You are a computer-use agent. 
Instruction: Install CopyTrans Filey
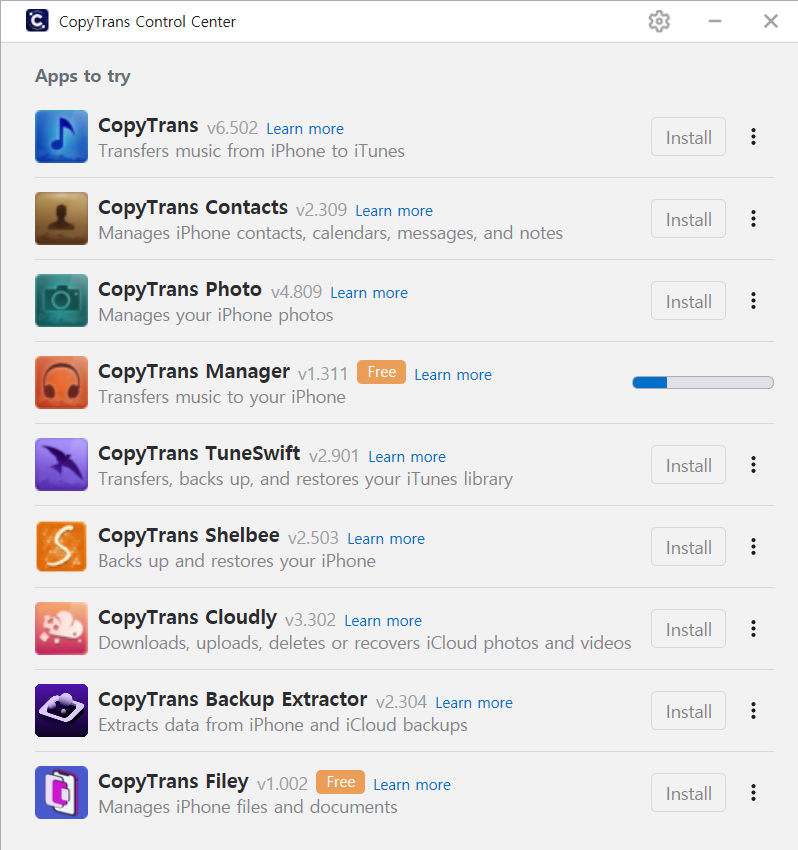(688, 793)
